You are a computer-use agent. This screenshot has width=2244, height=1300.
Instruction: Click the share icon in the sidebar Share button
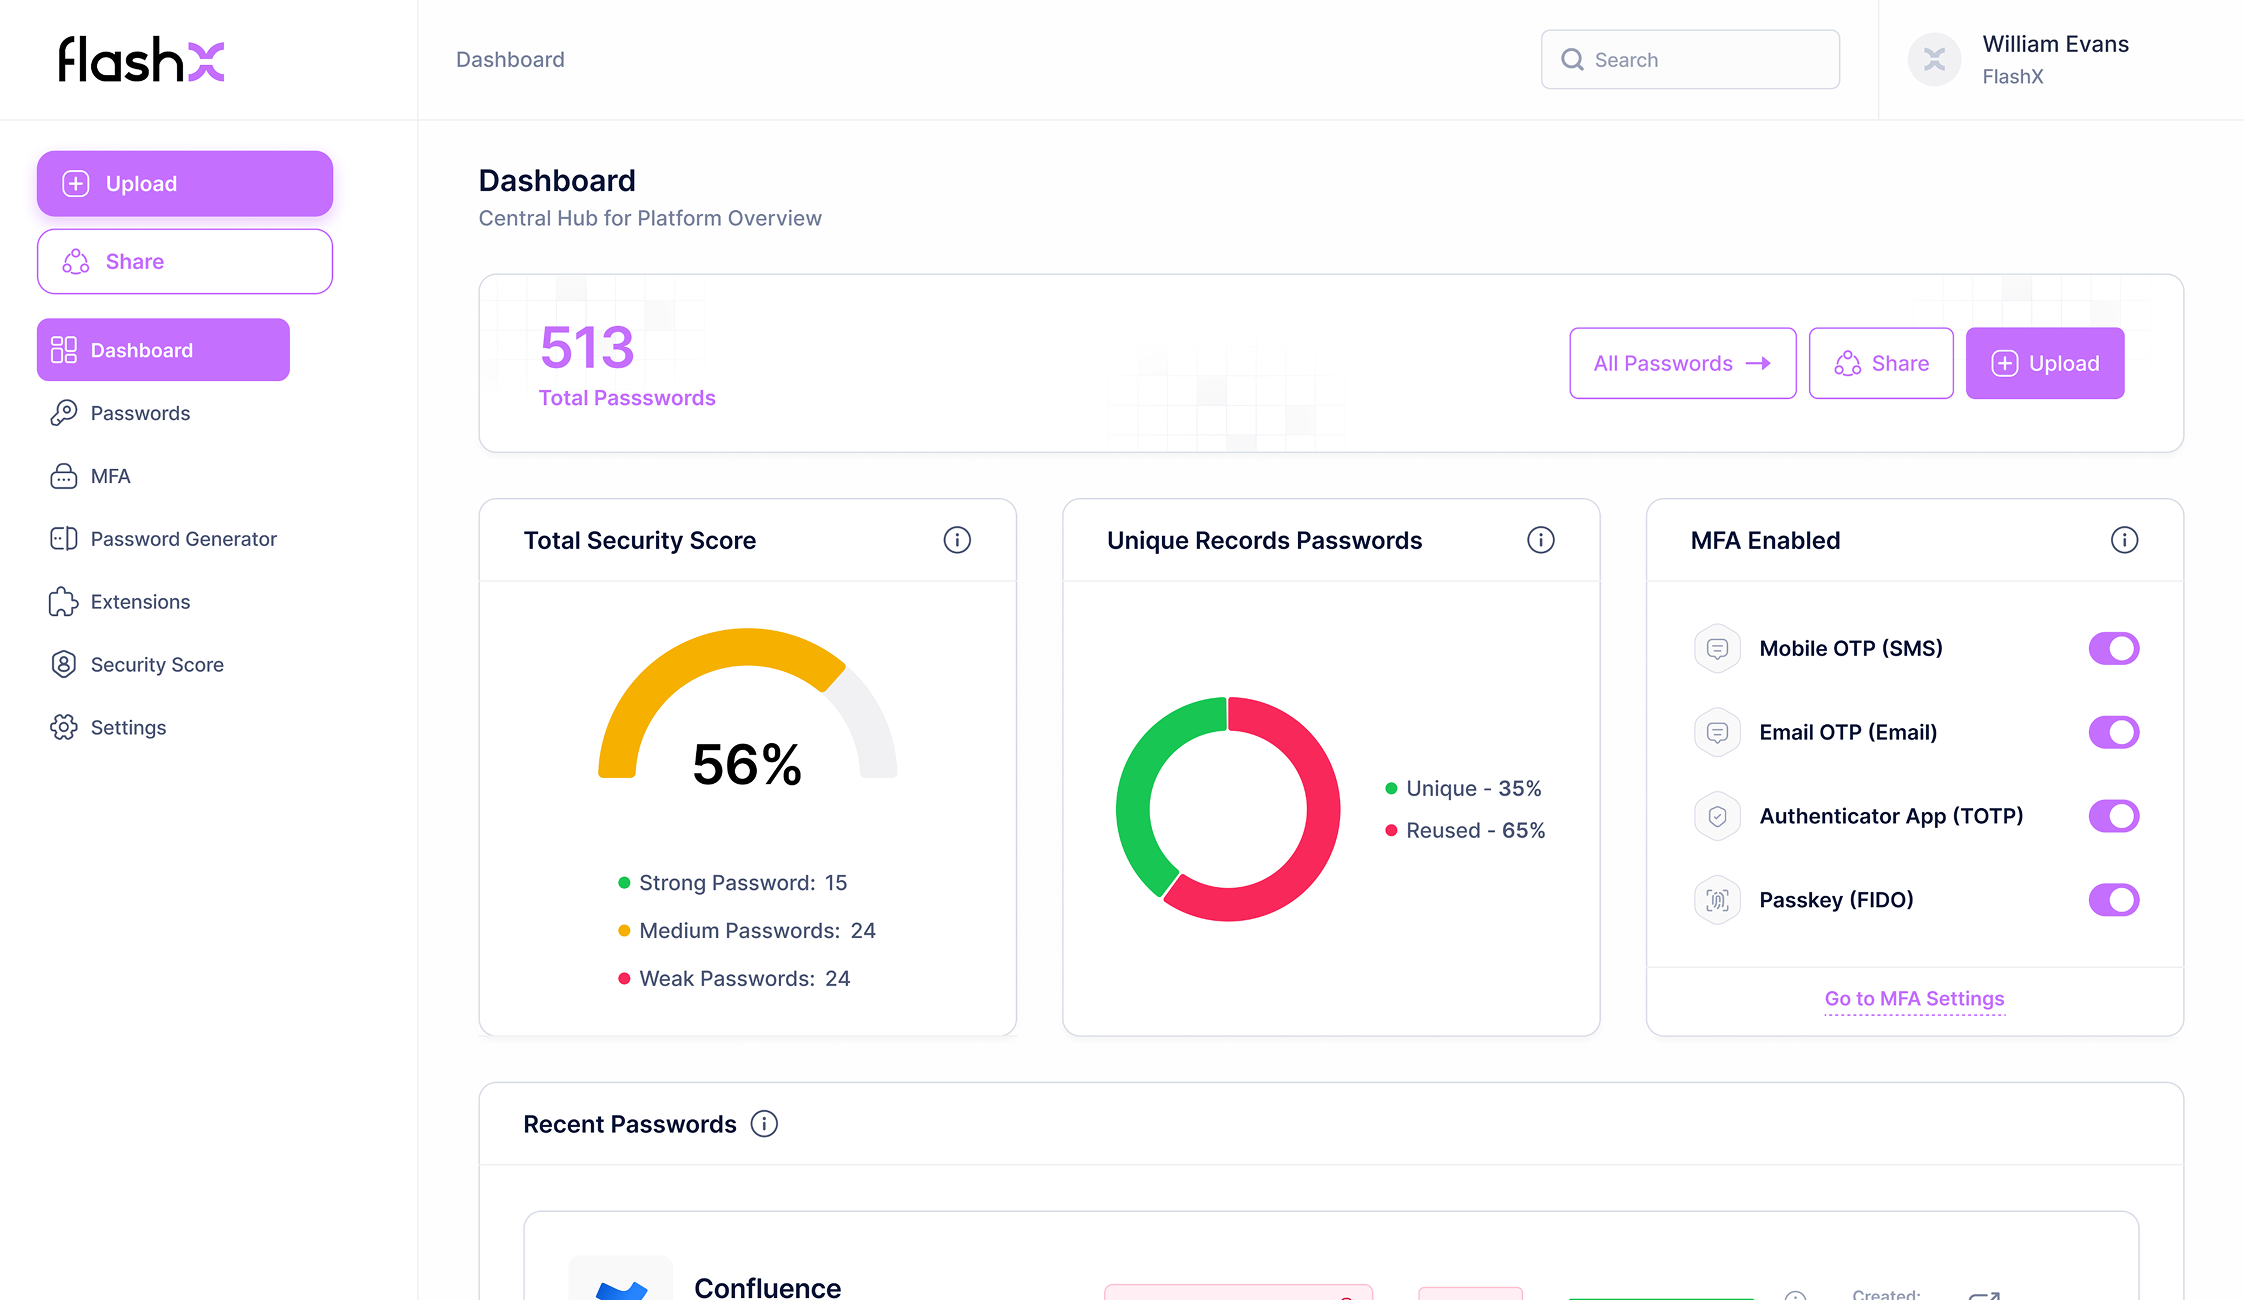(76, 262)
